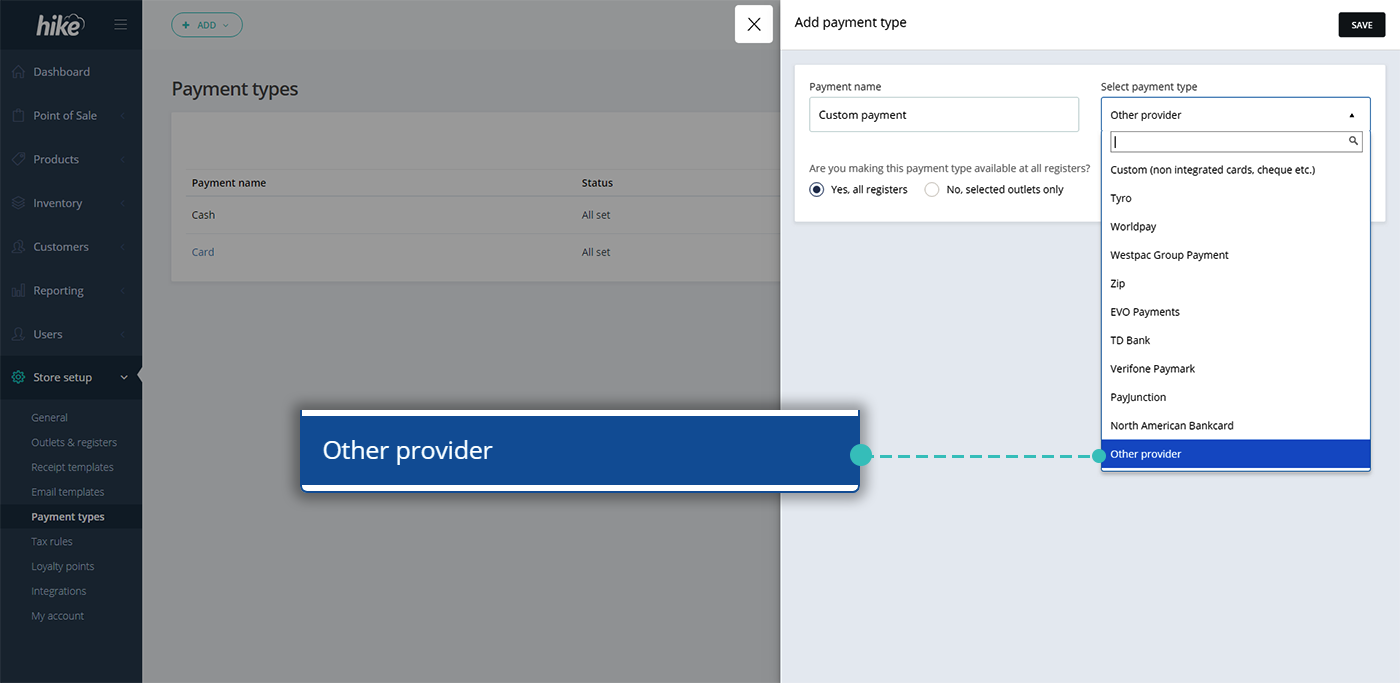Viewport: 1400px width, 683px height.
Task: Toggle the hamburger menu icon
Action: pos(121,25)
